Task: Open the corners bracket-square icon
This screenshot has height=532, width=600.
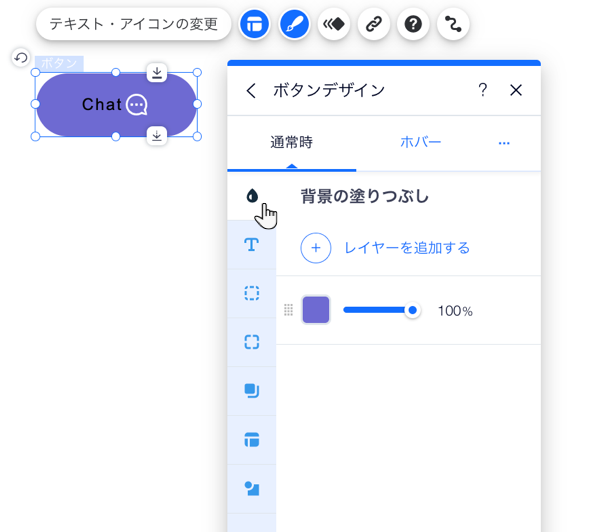Action: (x=252, y=342)
